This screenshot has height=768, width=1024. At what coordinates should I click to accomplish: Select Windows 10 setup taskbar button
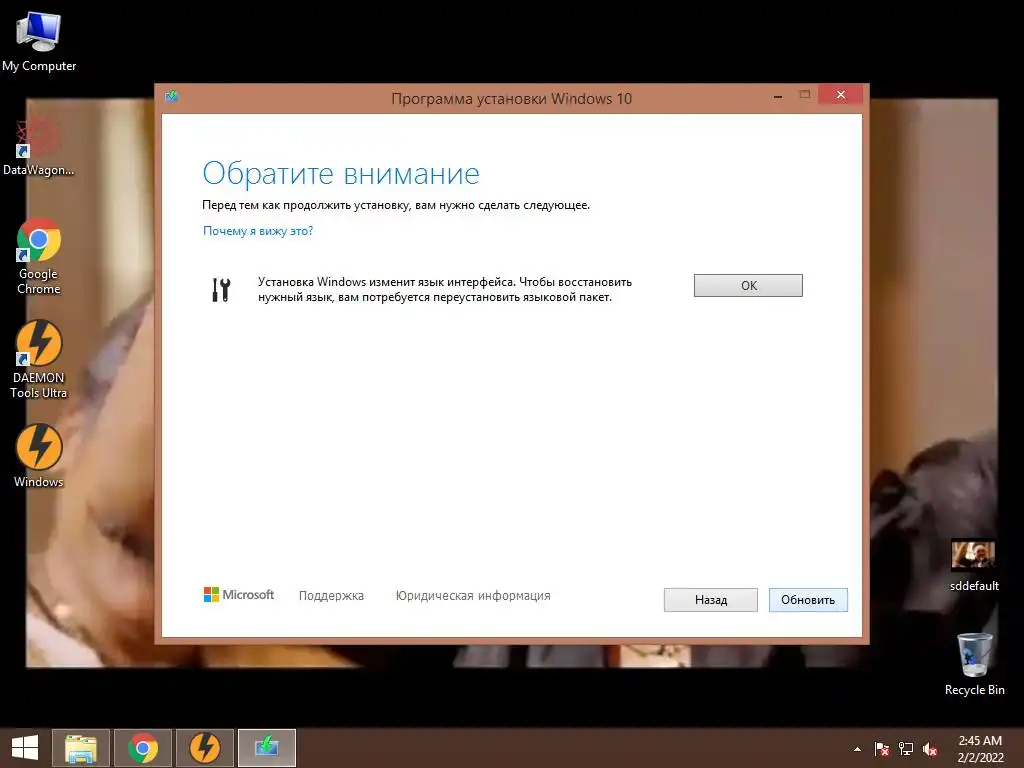pos(266,748)
